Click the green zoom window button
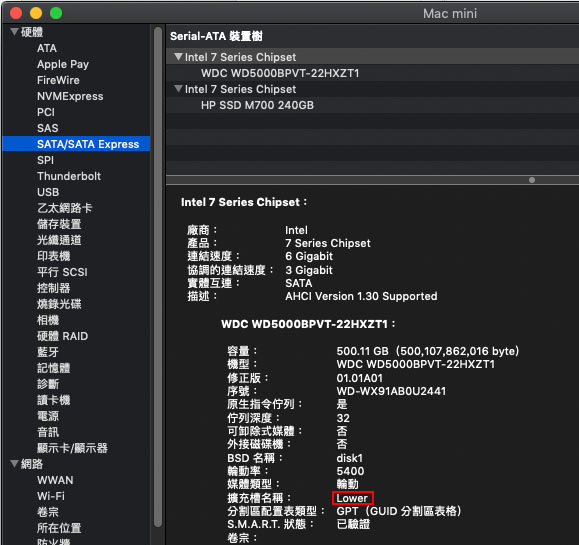 coord(56,13)
